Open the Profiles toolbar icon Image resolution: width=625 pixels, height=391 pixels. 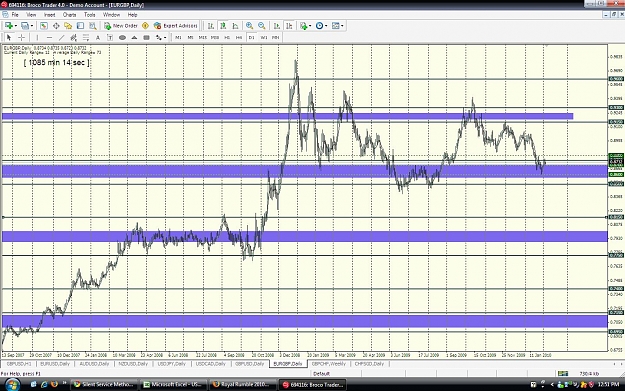25,26
